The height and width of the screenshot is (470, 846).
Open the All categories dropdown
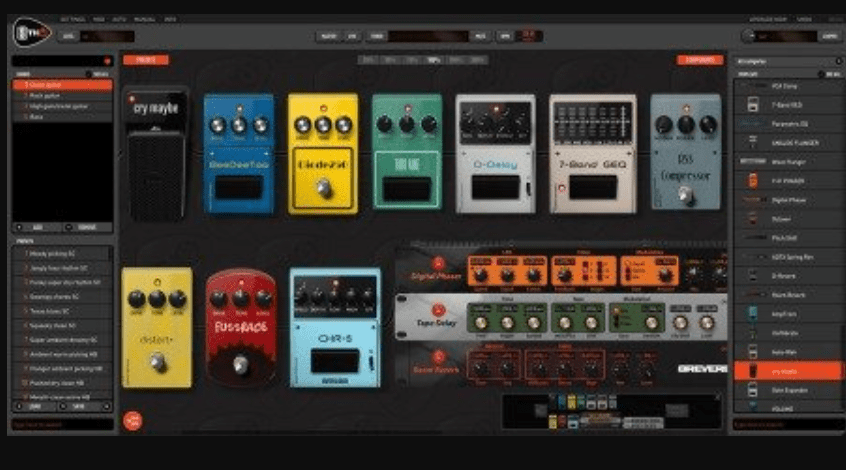[x=788, y=61]
